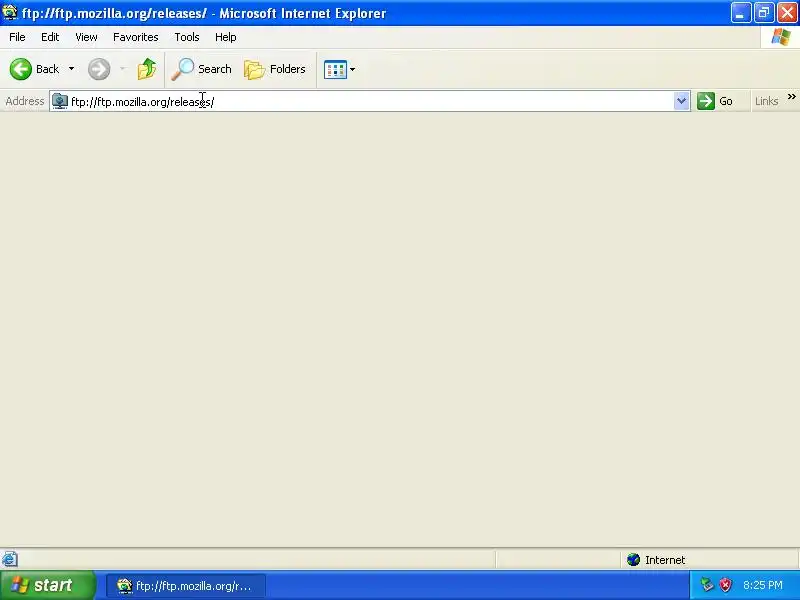Image resolution: width=800 pixels, height=600 pixels.
Task: Close the Internet Explorer window
Action: click(x=787, y=13)
